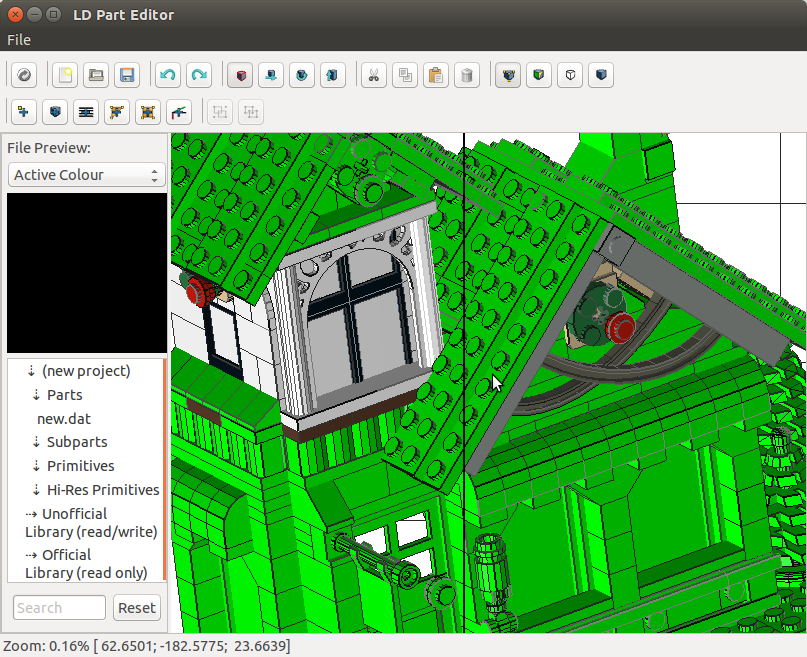Click the Search input field

(59, 608)
